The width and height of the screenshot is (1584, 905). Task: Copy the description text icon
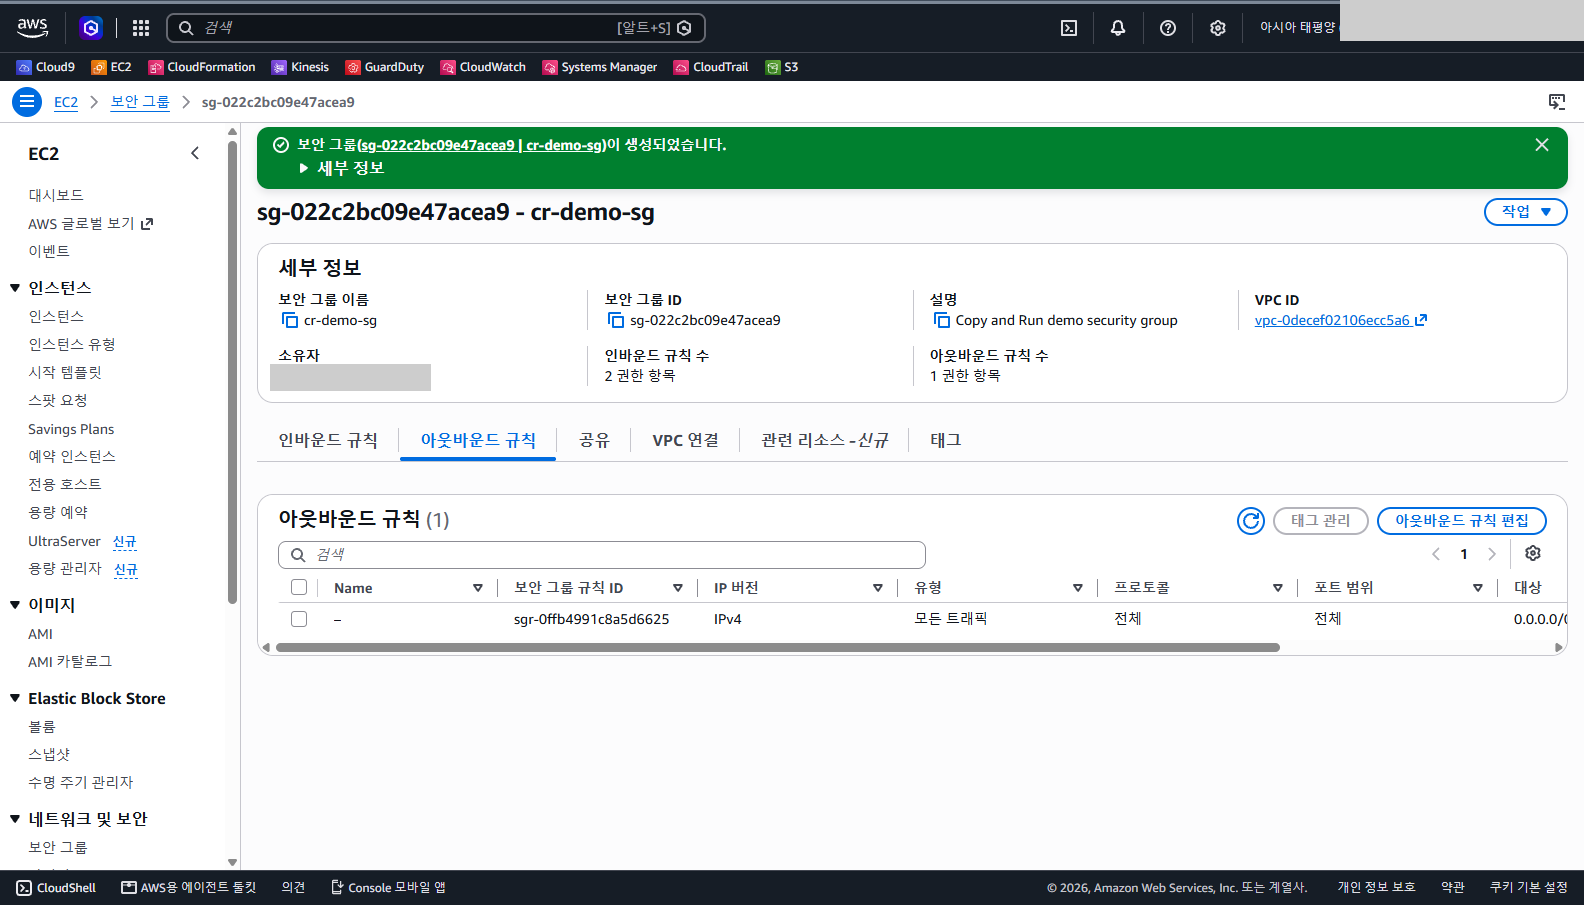(942, 320)
